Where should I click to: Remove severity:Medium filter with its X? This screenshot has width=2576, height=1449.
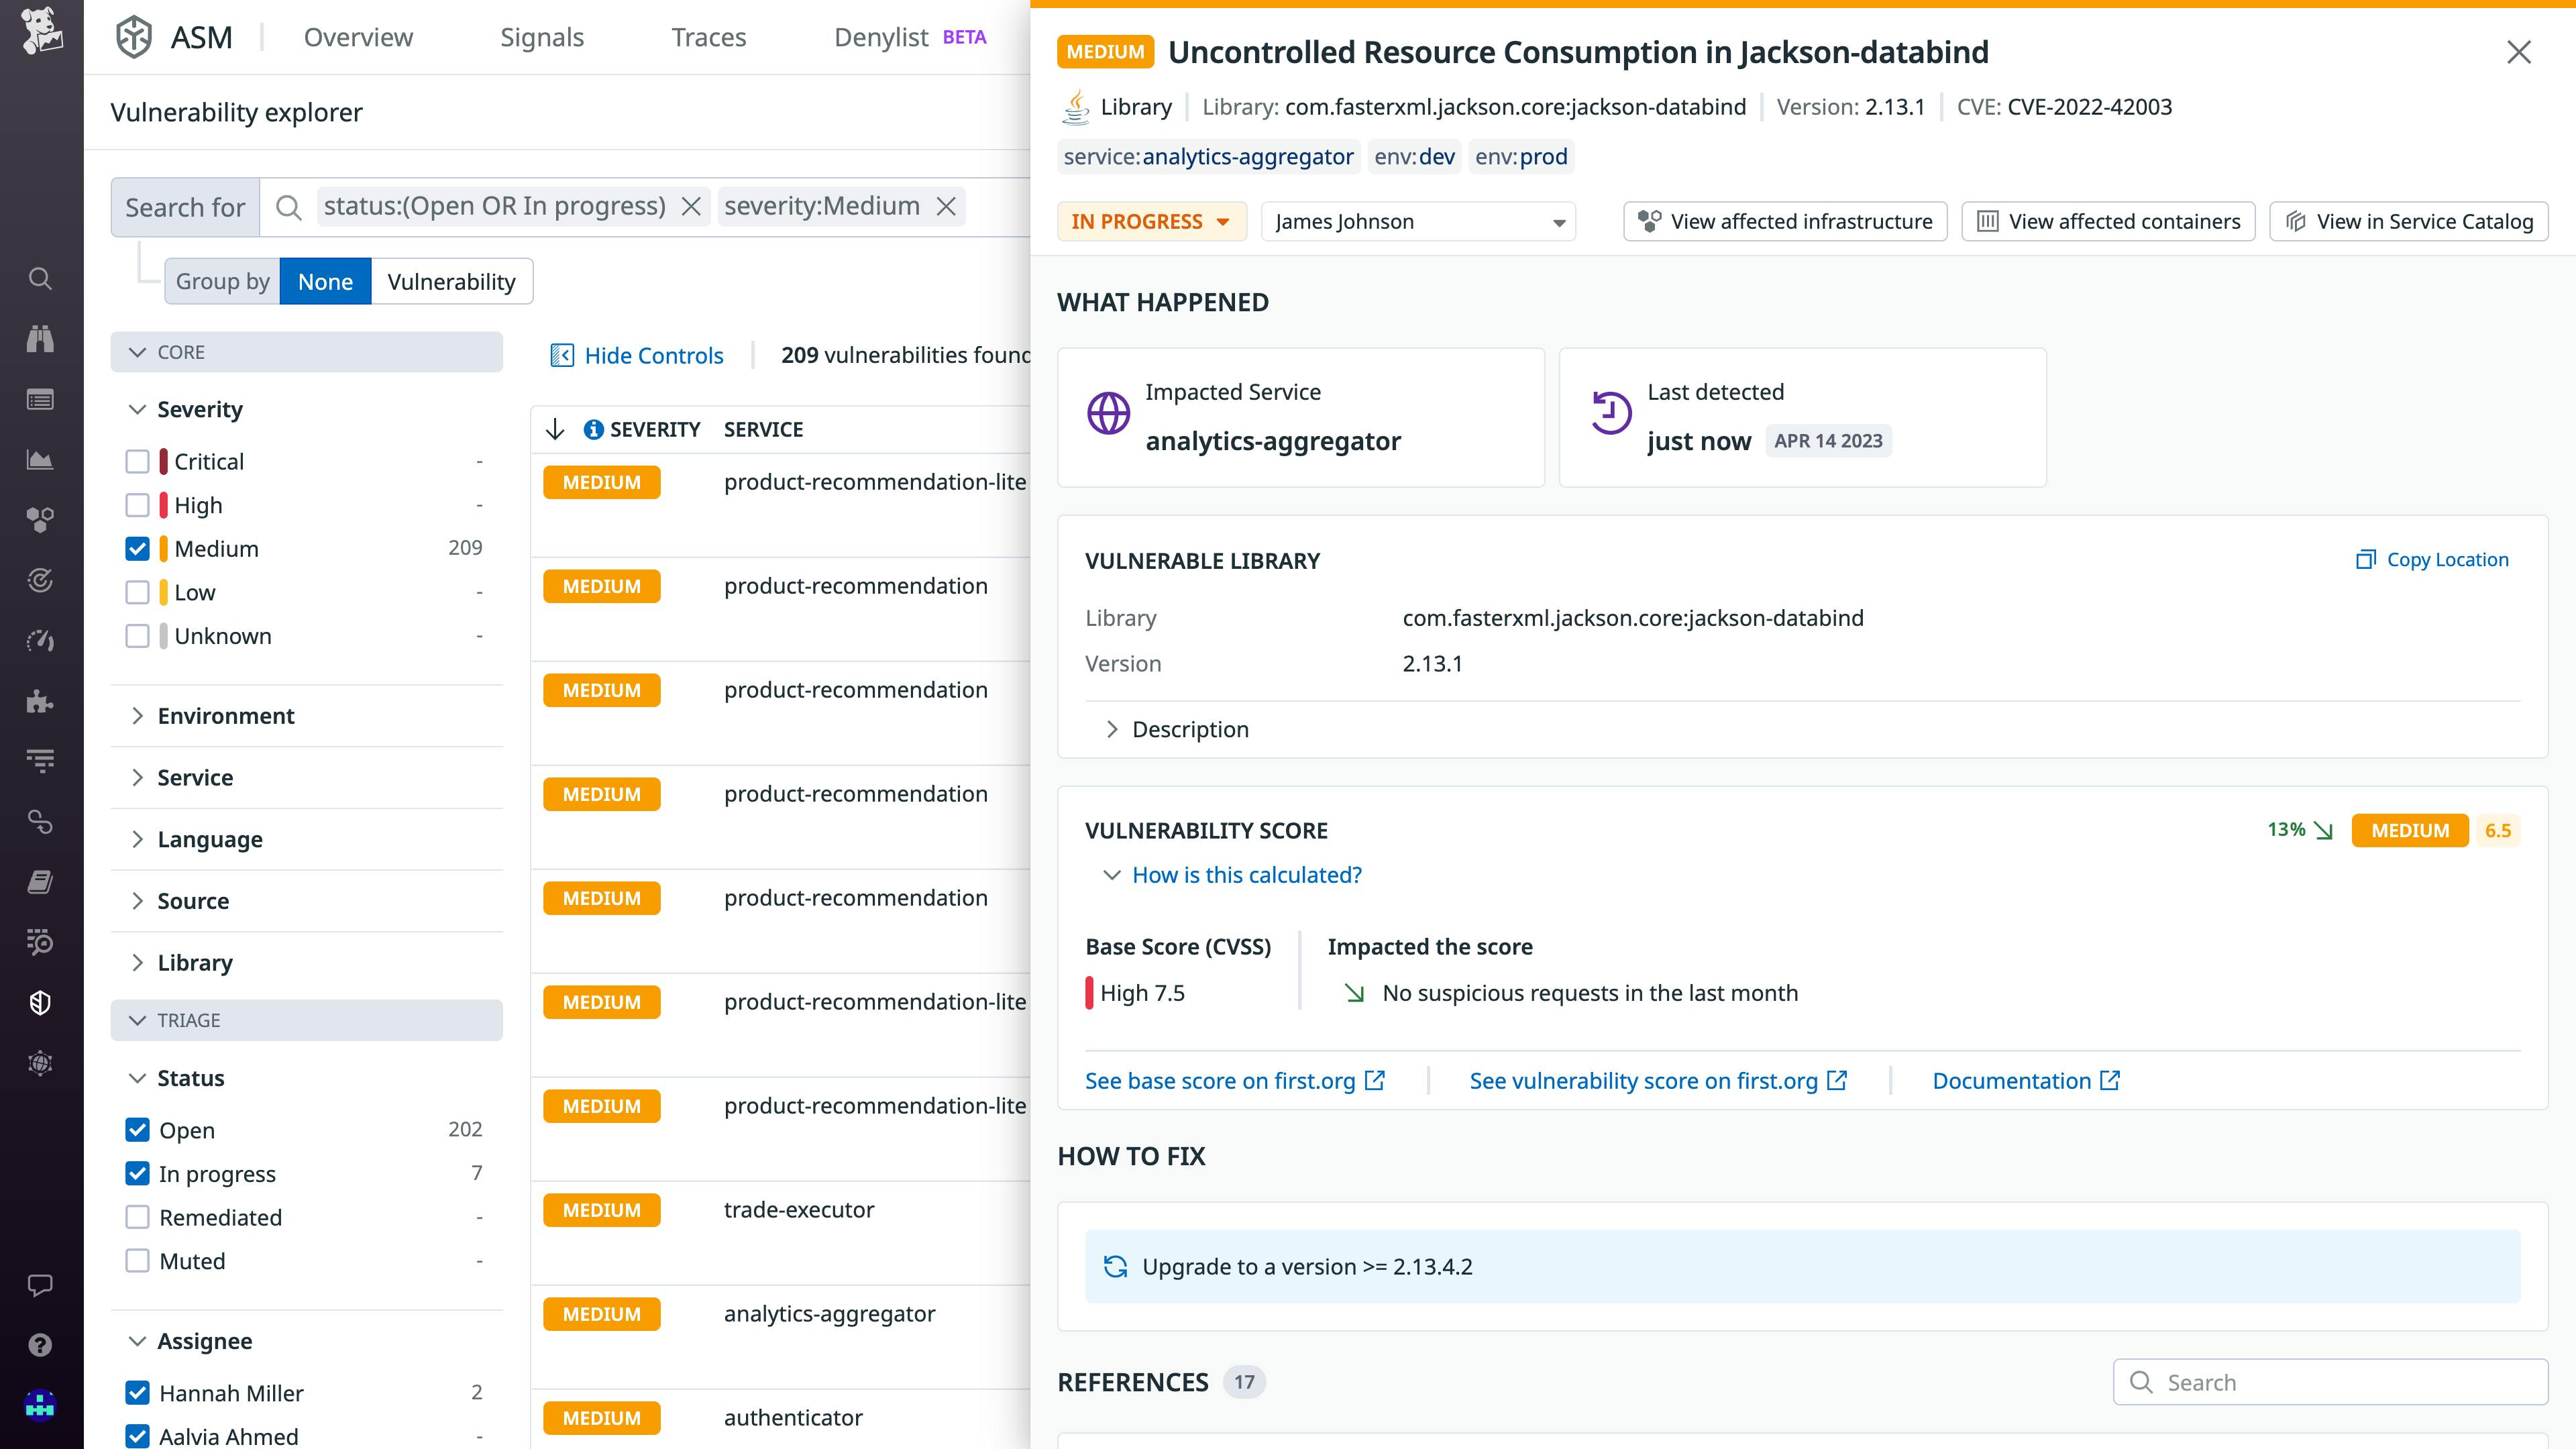pos(946,207)
